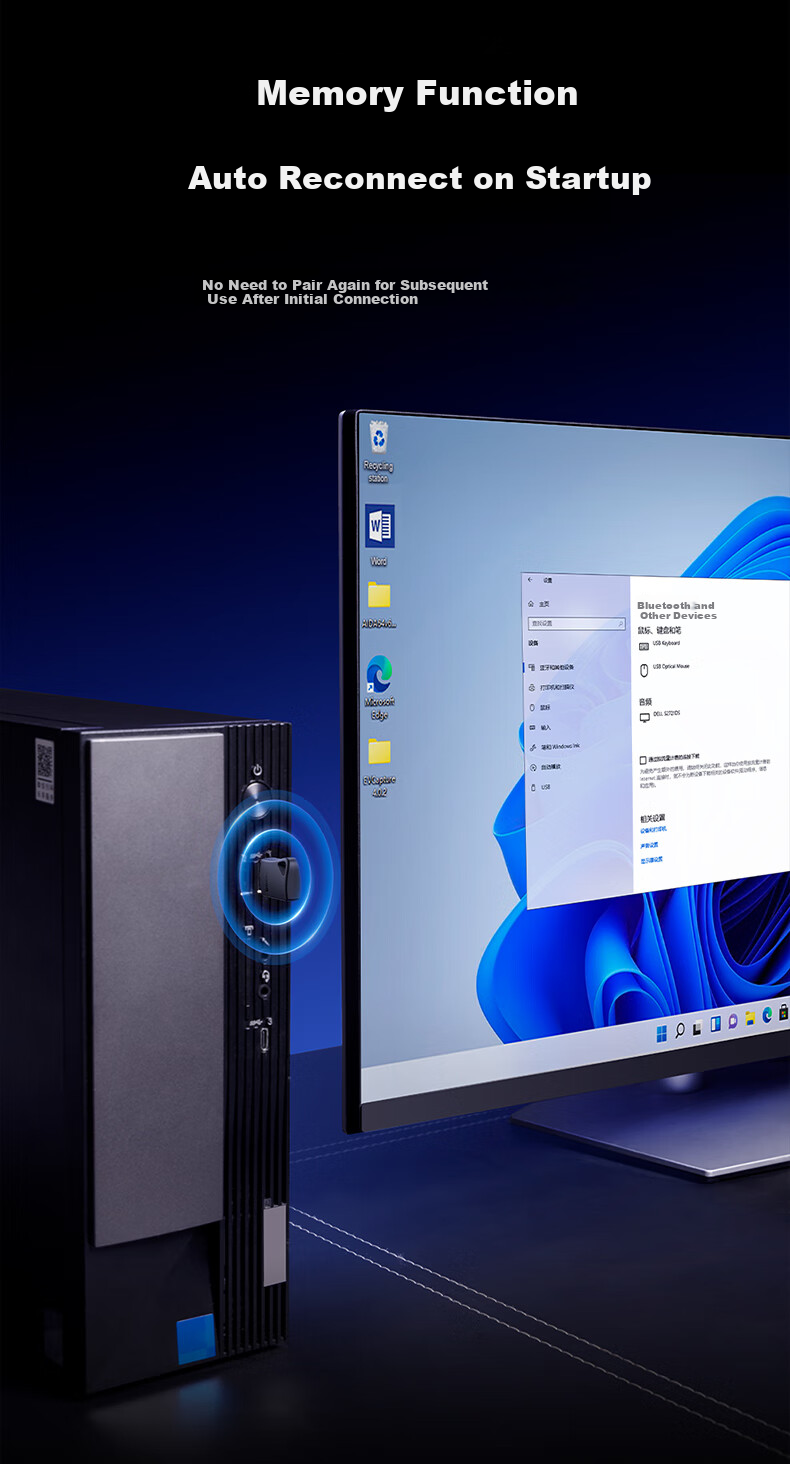Open Search from the taskbar
790x1464 pixels.
point(679,1031)
